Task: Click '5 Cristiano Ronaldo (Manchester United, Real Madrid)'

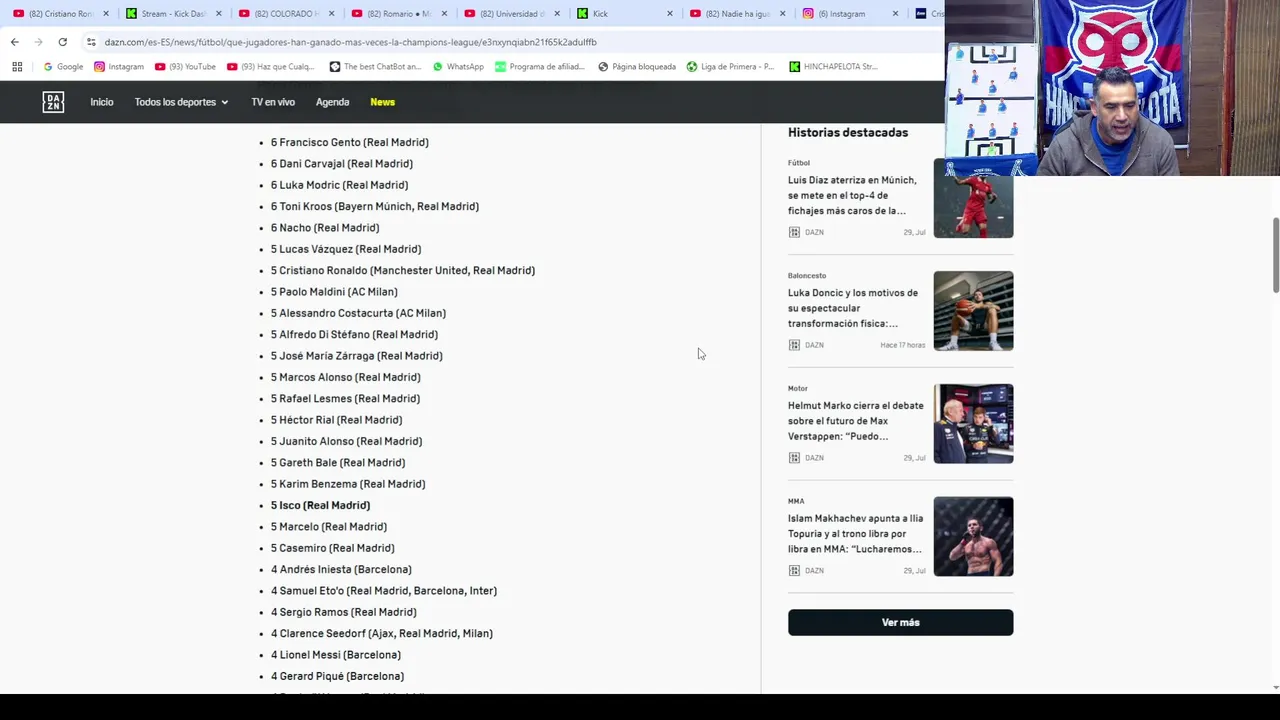Action: [403, 270]
